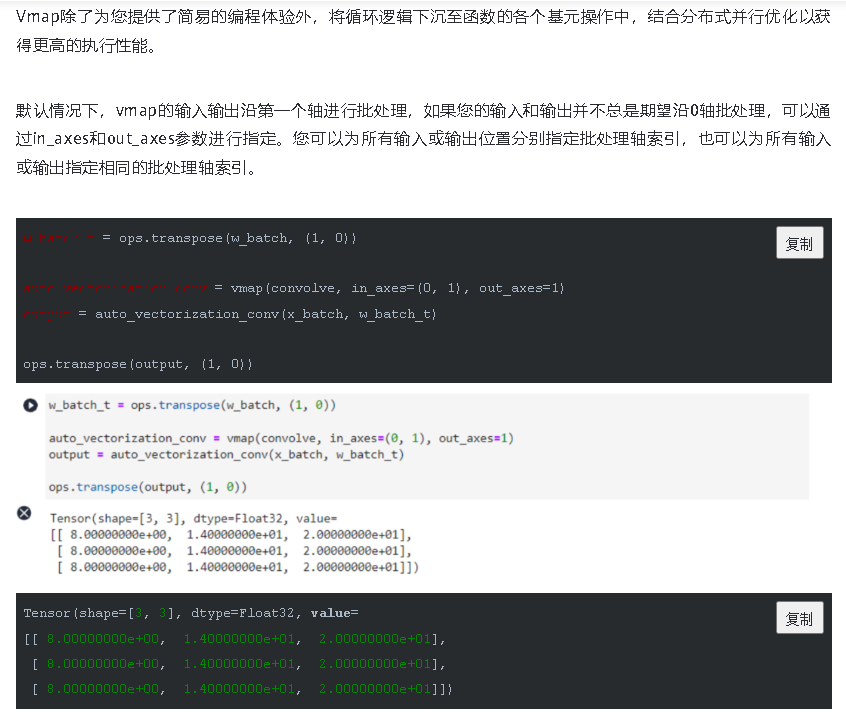Clear cell output using the X icon

[25, 513]
